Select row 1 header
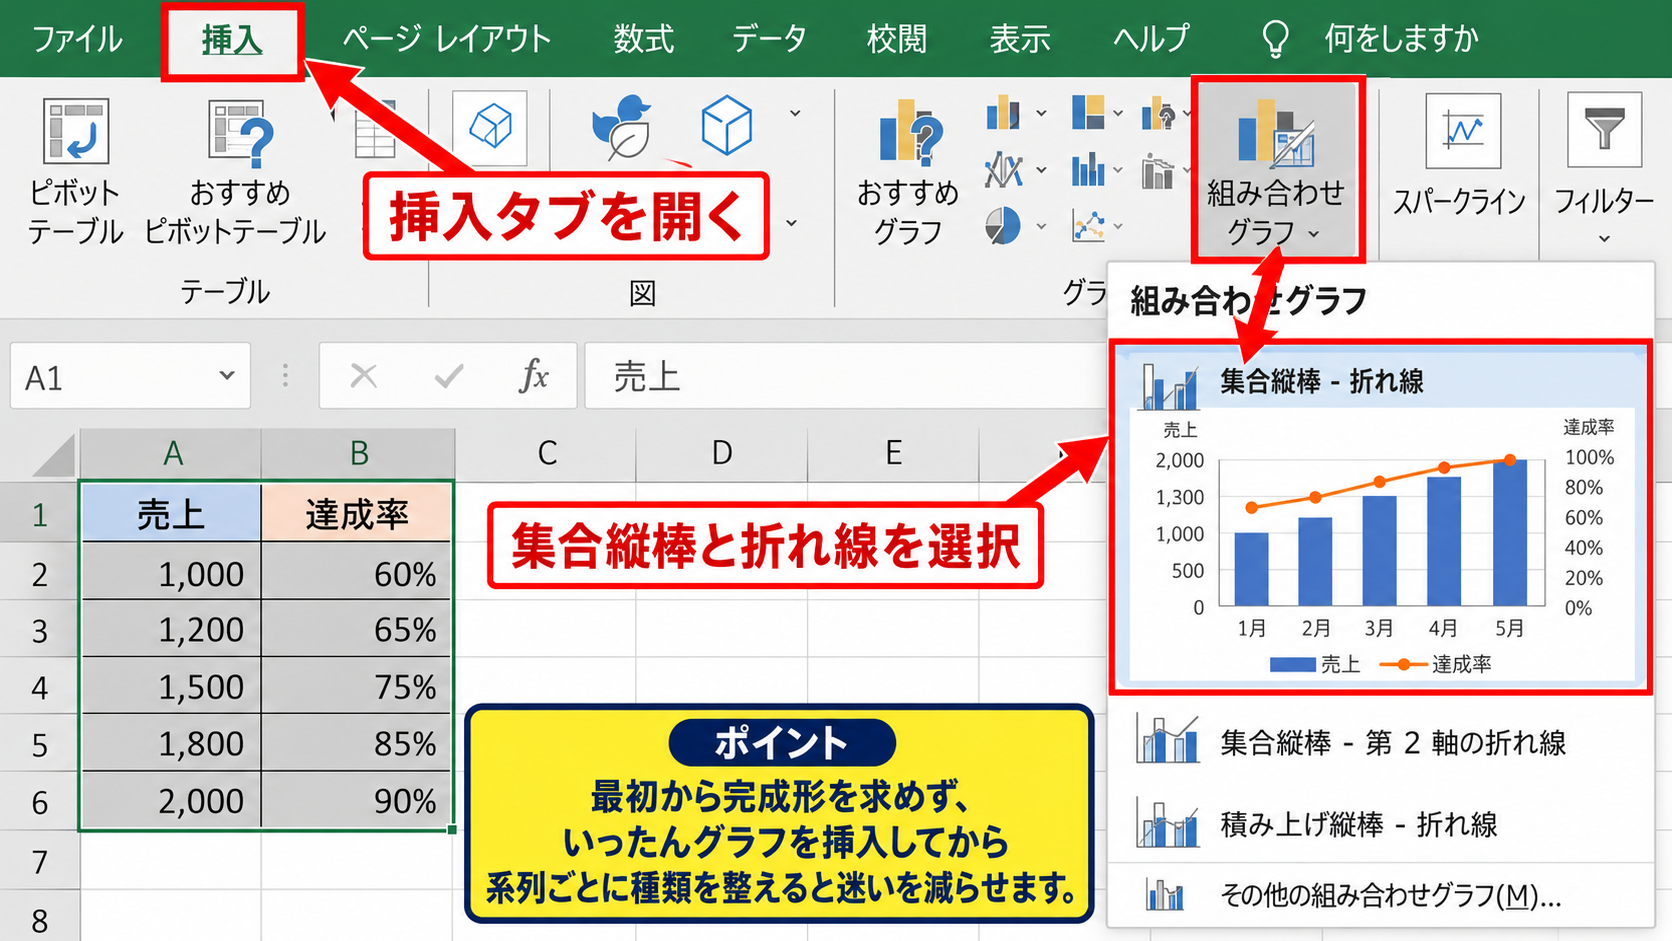Screen dimensions: 1672x941 point(39,515)
